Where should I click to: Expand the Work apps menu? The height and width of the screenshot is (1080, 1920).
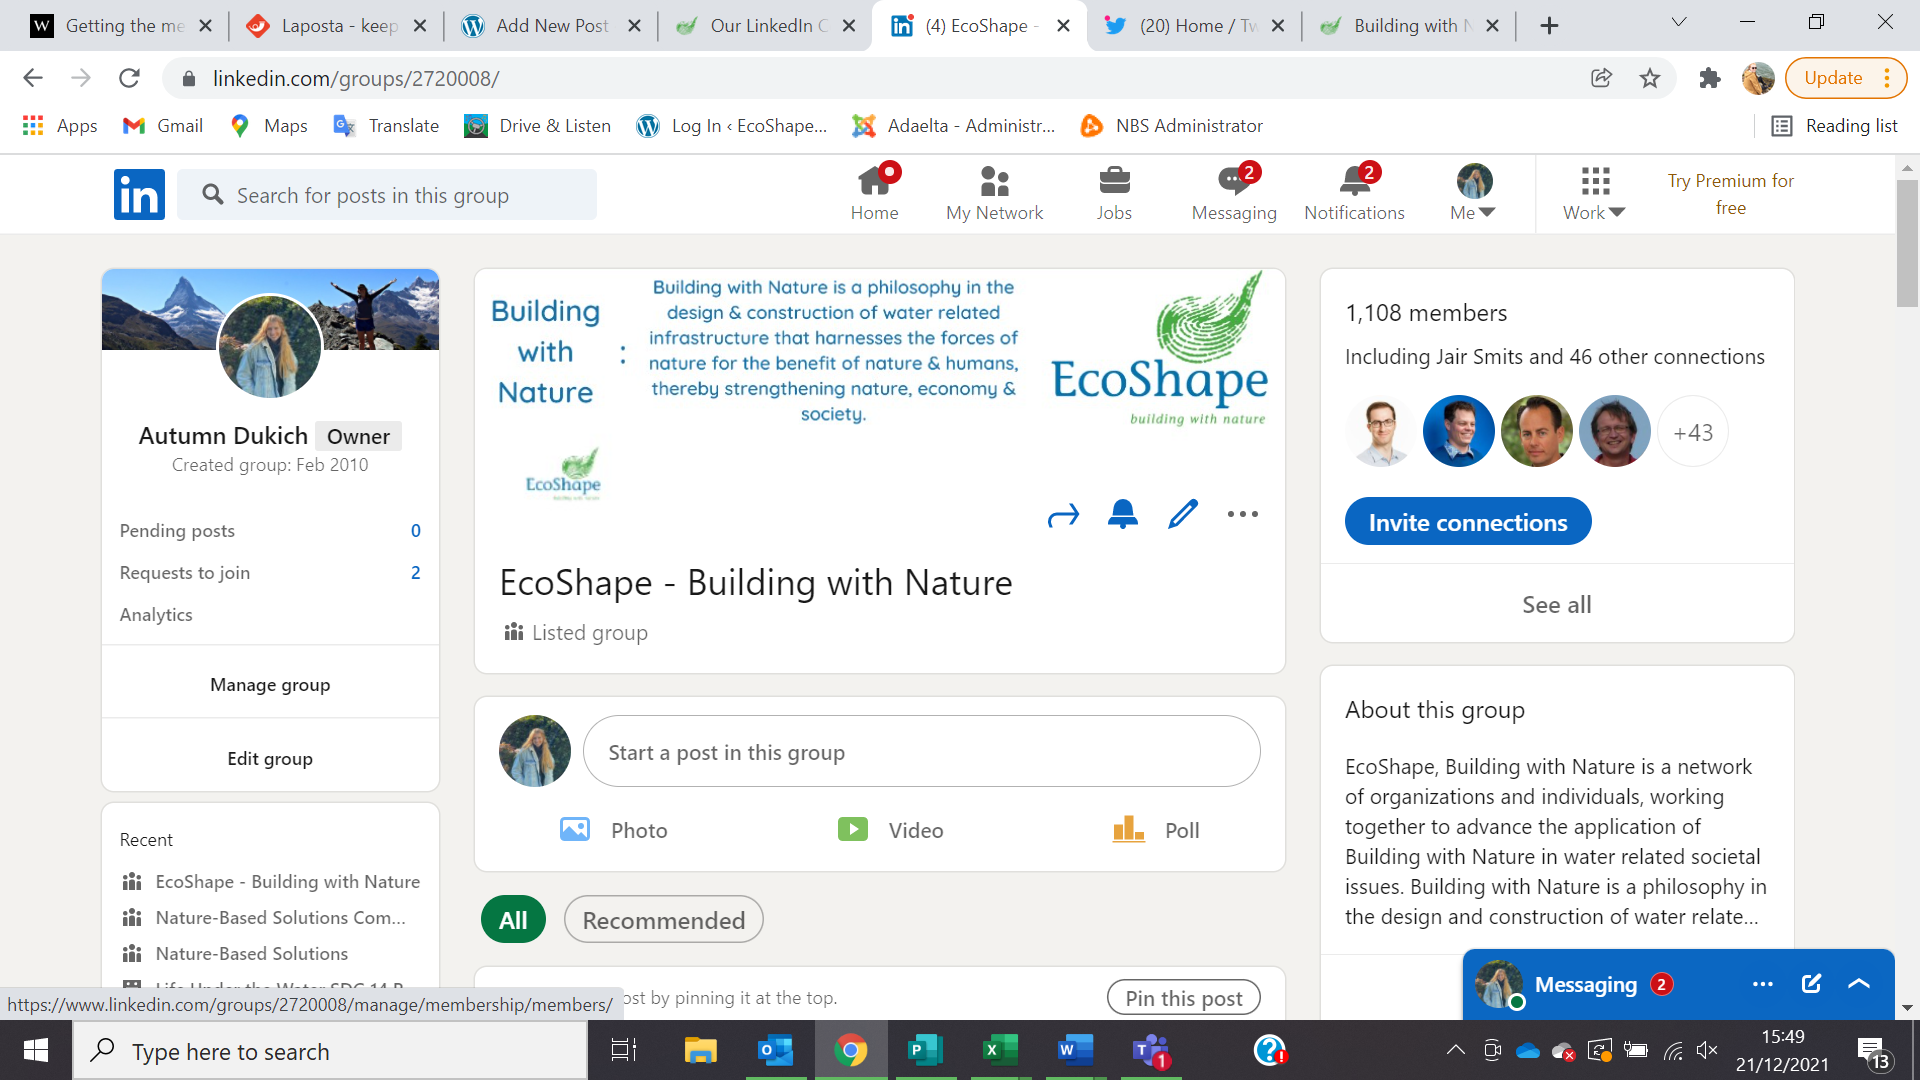1594,193
